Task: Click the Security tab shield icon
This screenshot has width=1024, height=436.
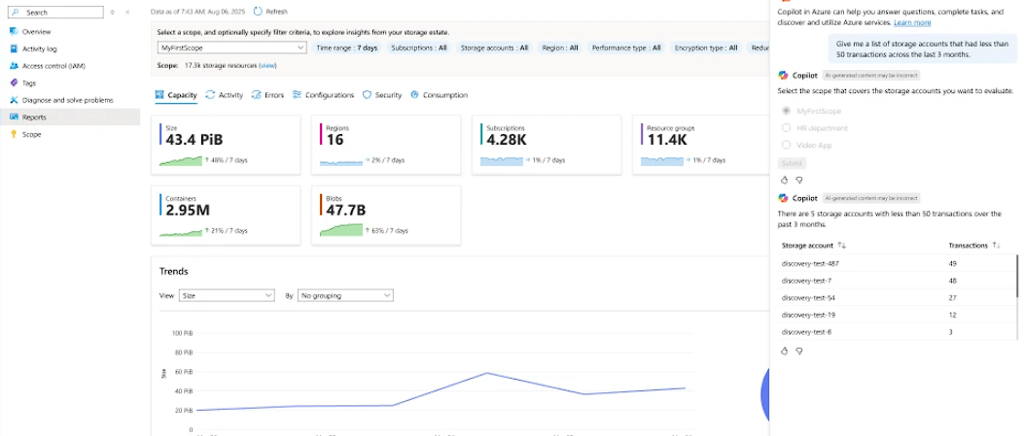Action: 367,95
